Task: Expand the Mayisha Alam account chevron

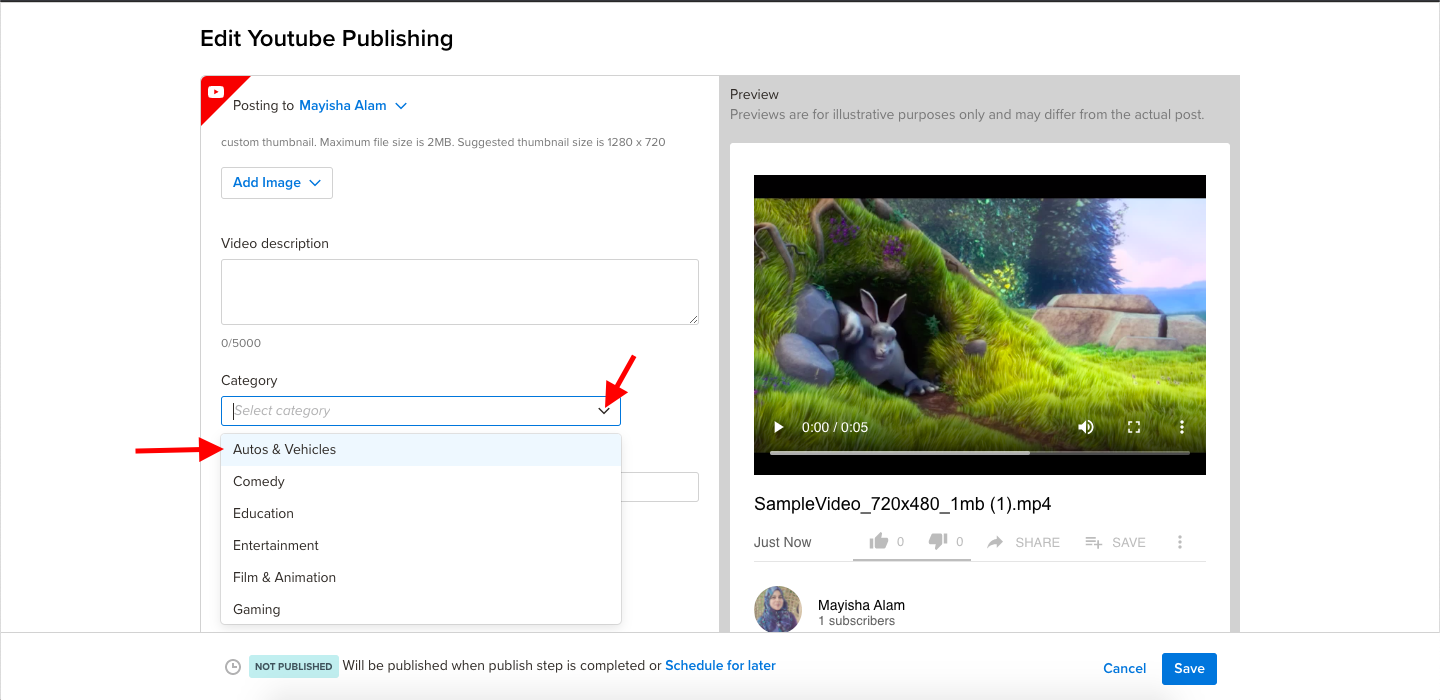Action: point(401,105)
